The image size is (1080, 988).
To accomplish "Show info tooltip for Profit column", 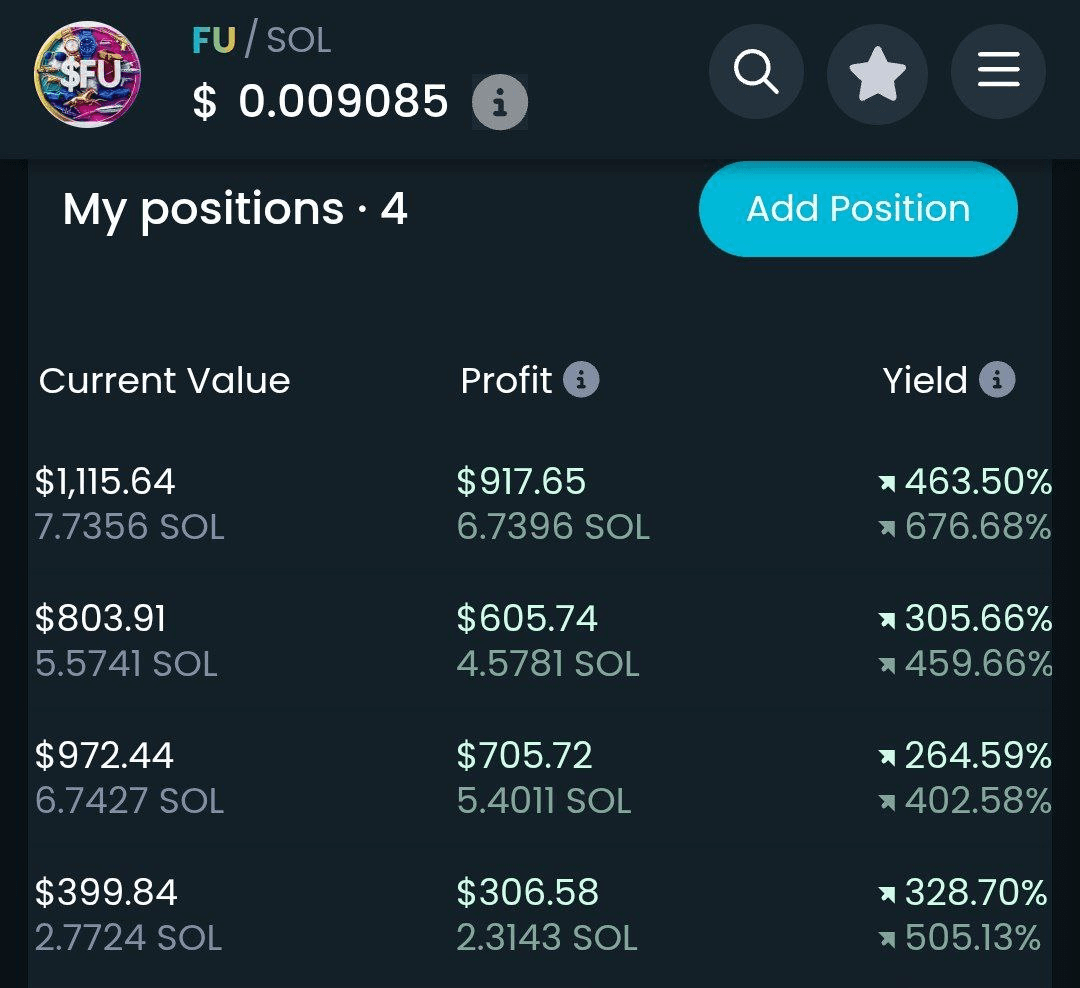I will coord(581,380).
